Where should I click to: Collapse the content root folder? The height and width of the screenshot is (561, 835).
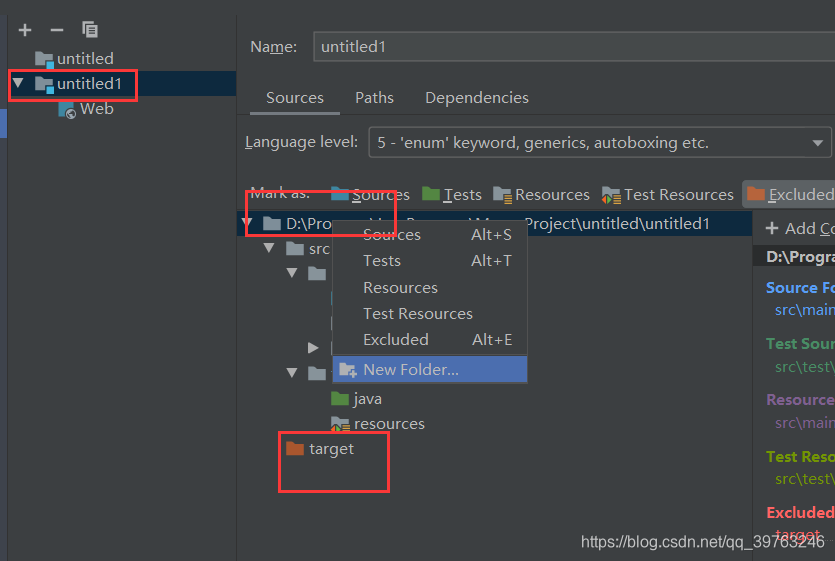(x=248, y=223)
